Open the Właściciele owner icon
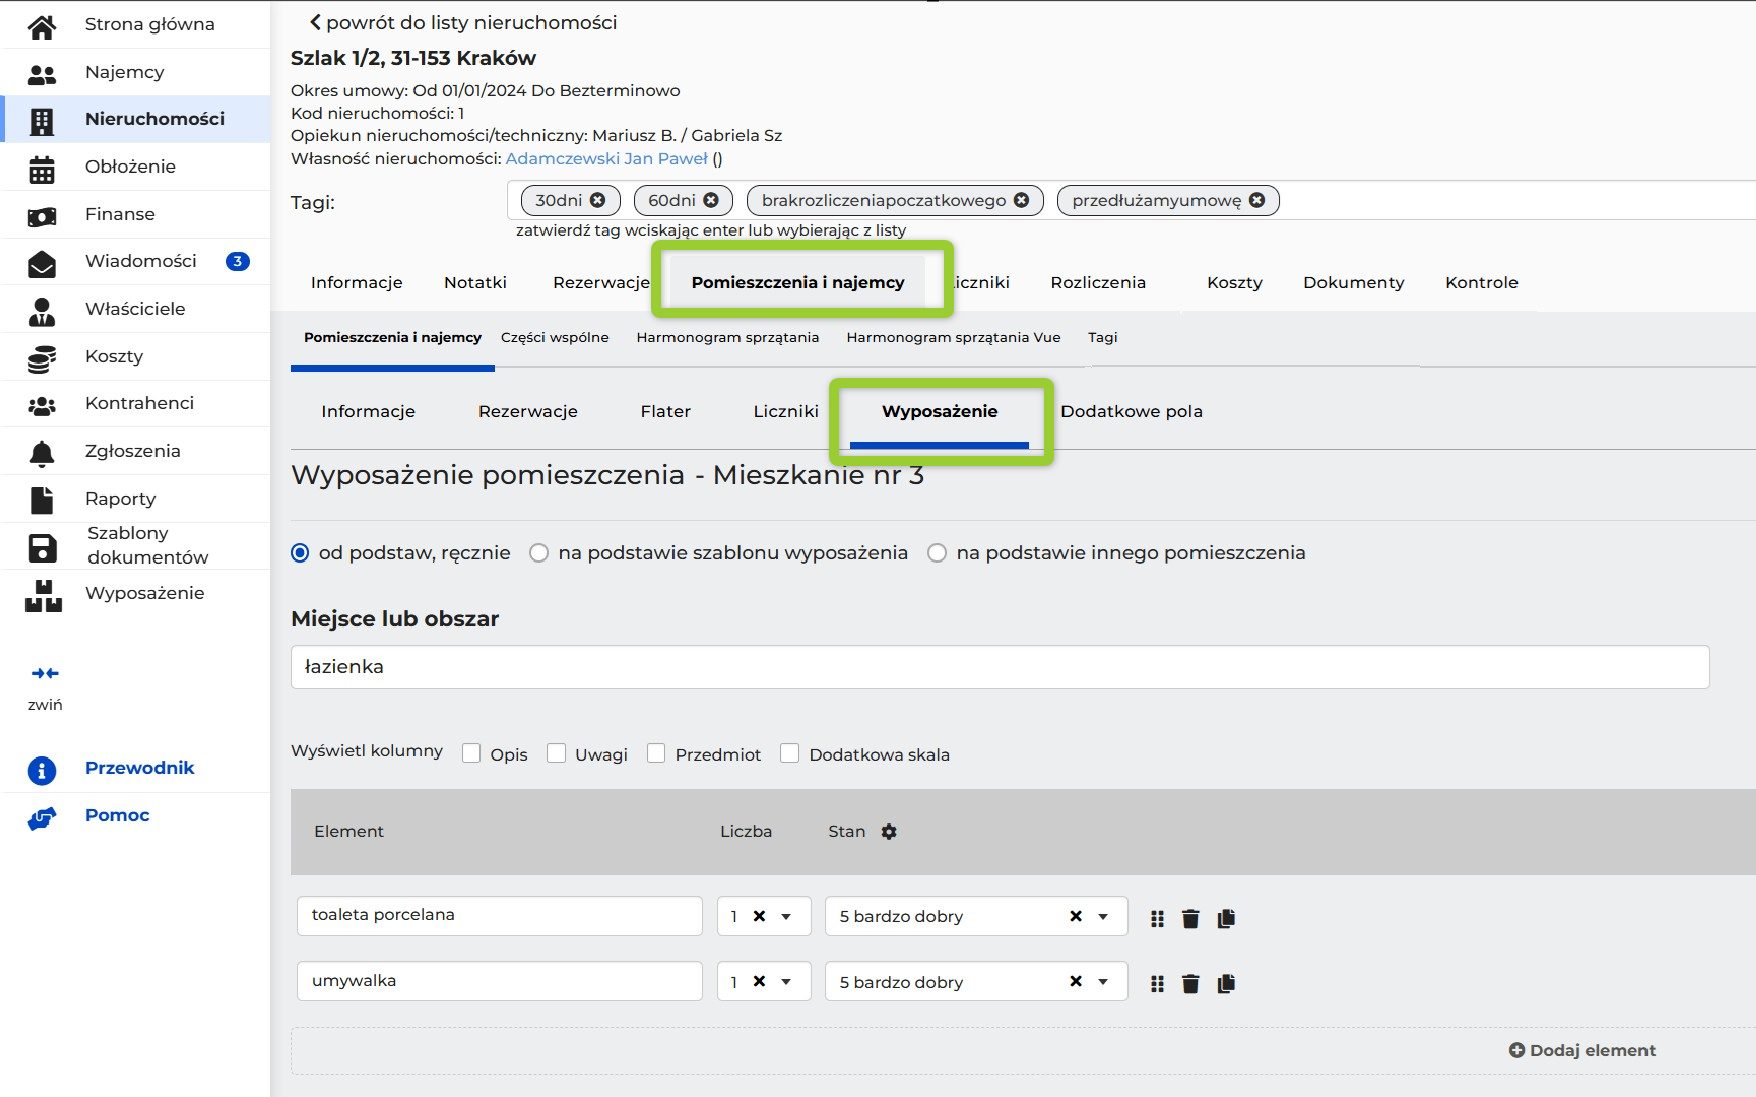 tap(42, 312)
